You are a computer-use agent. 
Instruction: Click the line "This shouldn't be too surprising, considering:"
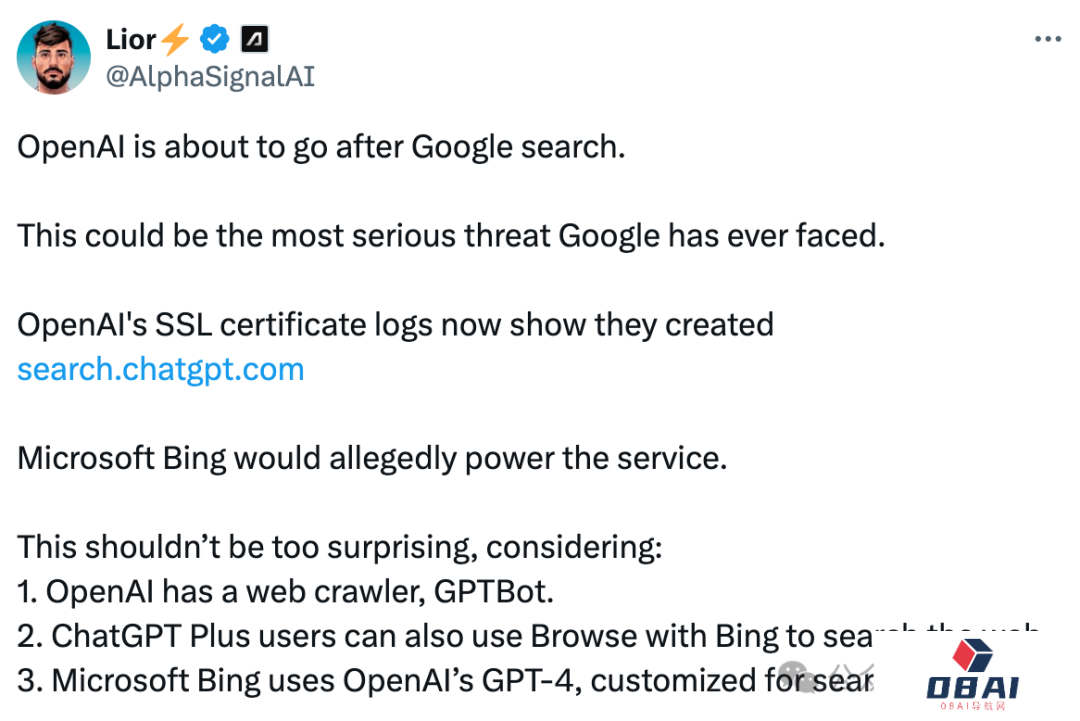tap(341, 547)
